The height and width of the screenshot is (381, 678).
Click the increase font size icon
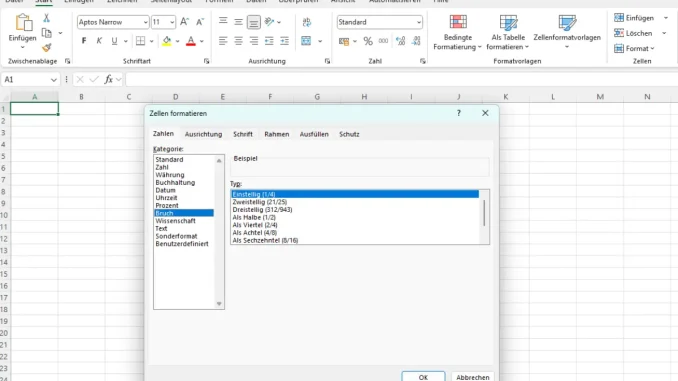click(x=185, y=22)
